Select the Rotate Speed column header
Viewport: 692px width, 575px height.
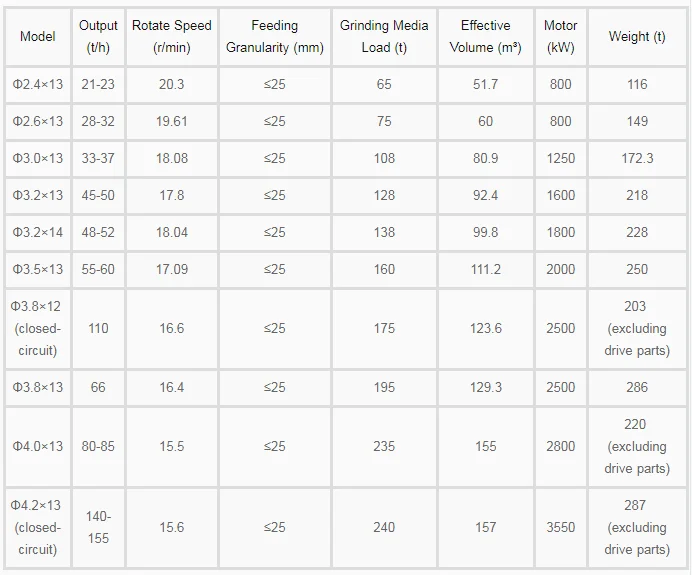click(x=172, y=36)
